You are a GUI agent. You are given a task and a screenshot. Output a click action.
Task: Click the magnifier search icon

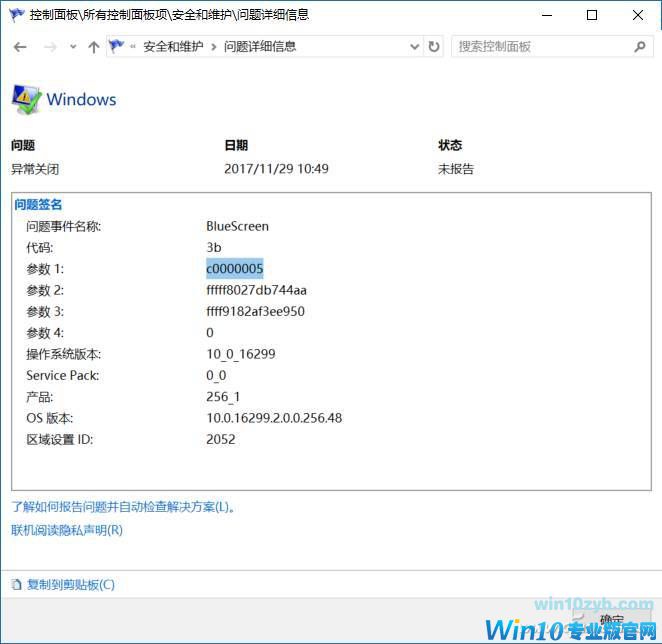640,46
